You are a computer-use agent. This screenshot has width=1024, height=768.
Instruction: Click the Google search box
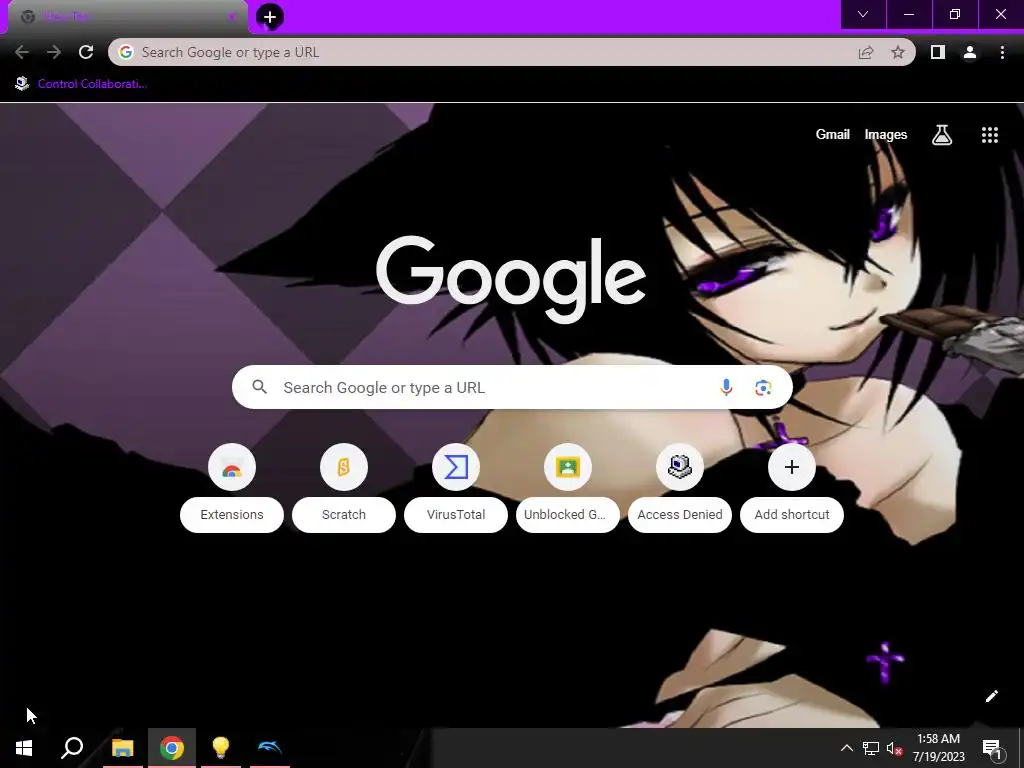512,387
